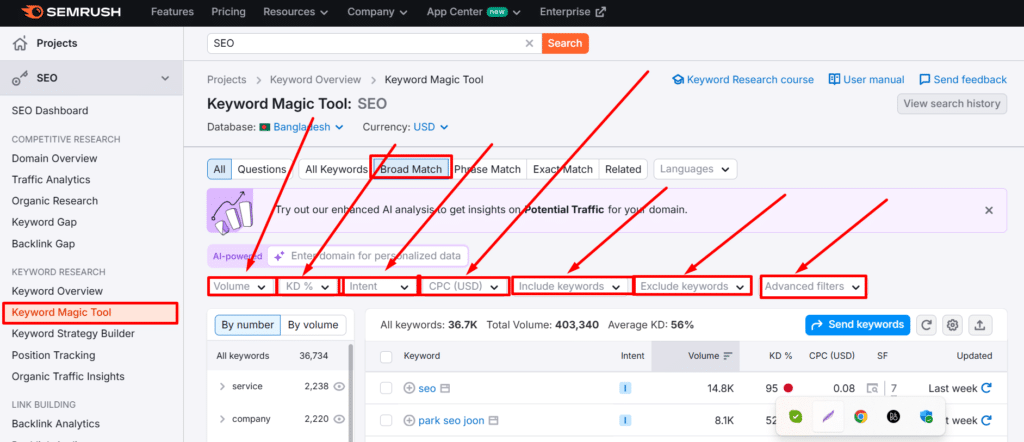Viewport: 1024px width, 442px height.
Task: Open the KD % filter dropdown
Action: pyautogui.click(x=307, y=287)
